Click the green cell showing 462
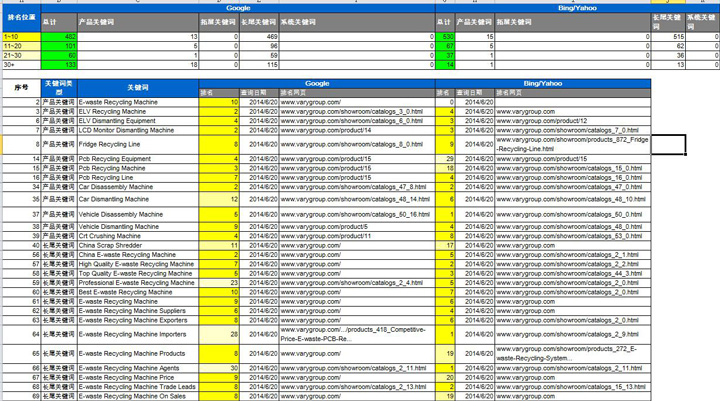This screenshot has width=720, height=401. [59, 36]
